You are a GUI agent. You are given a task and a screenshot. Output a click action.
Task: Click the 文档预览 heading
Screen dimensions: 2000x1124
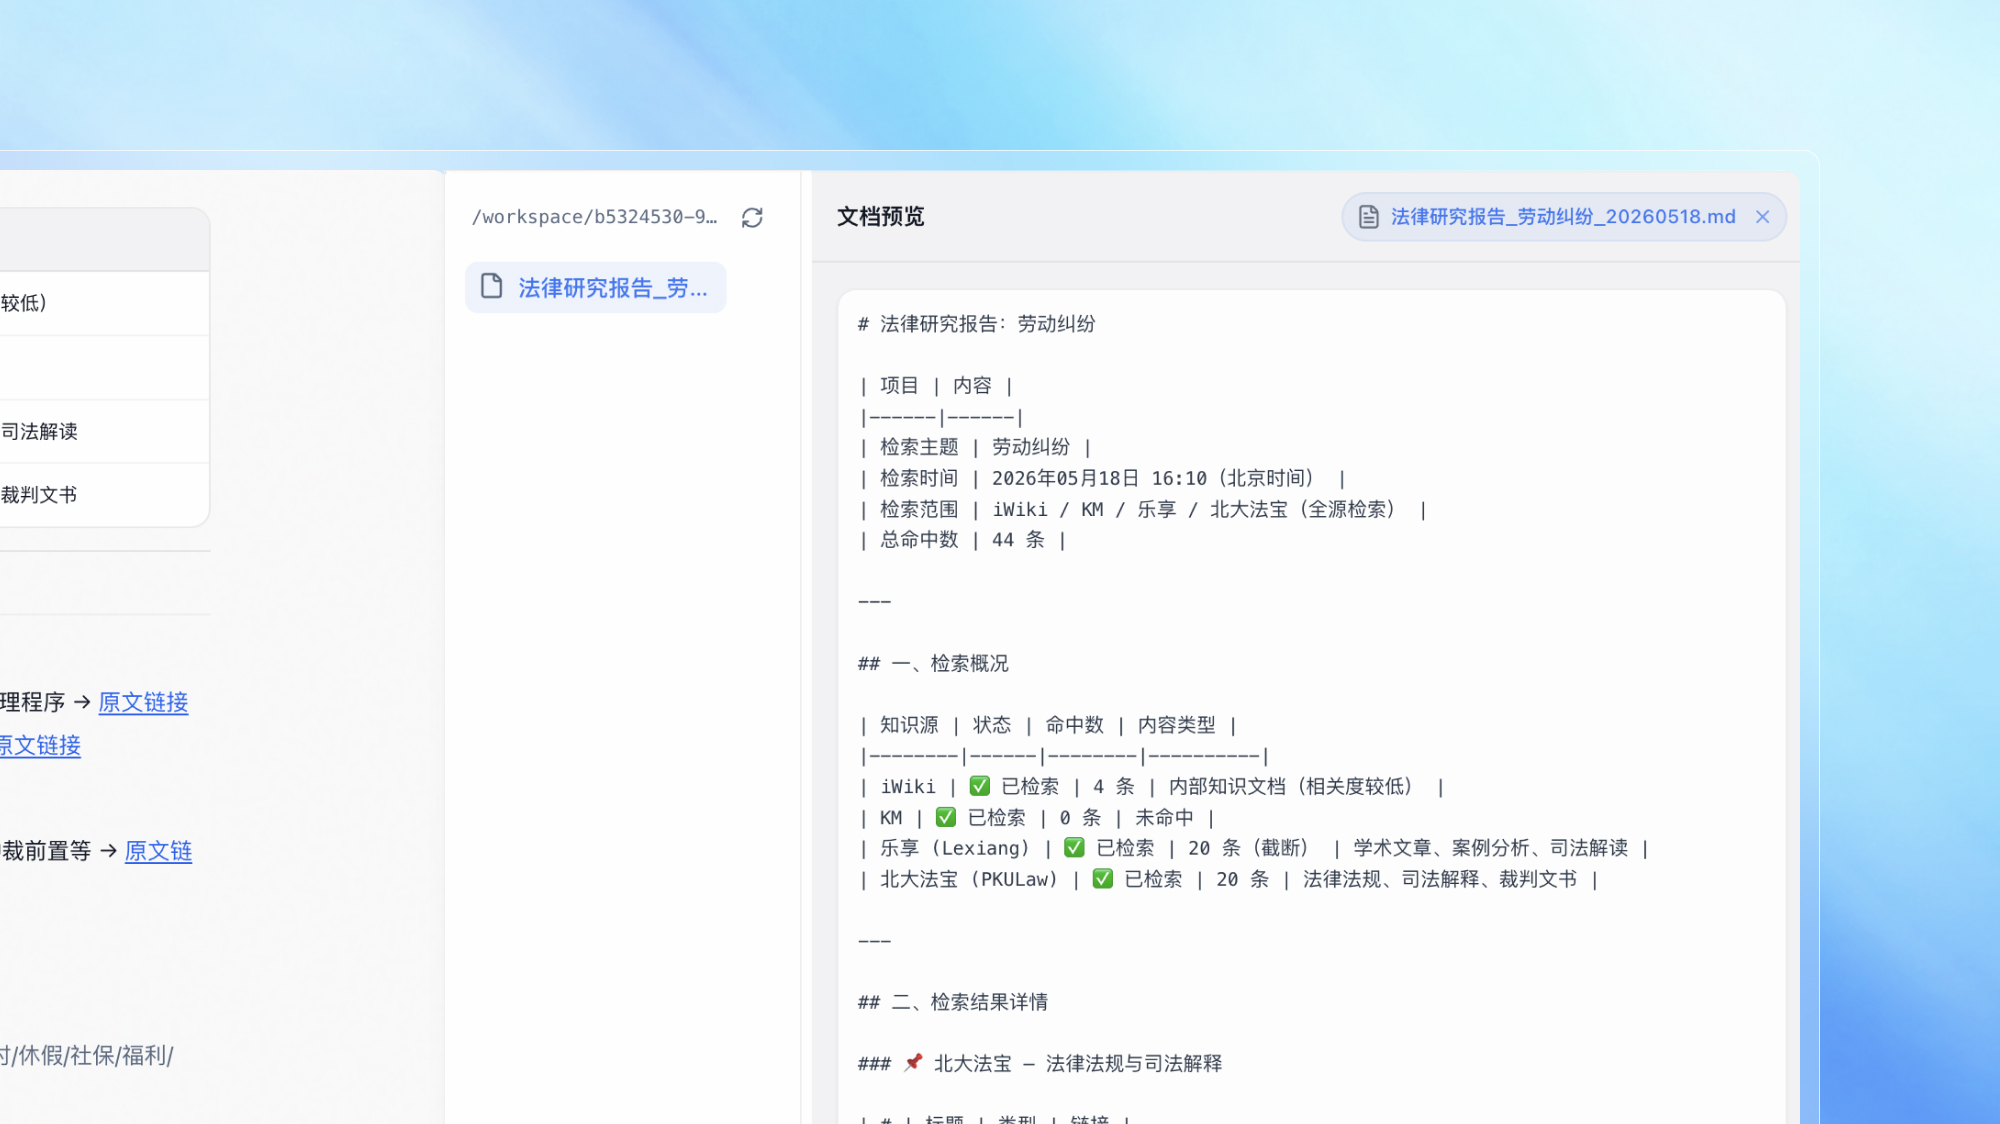[880, 217]
